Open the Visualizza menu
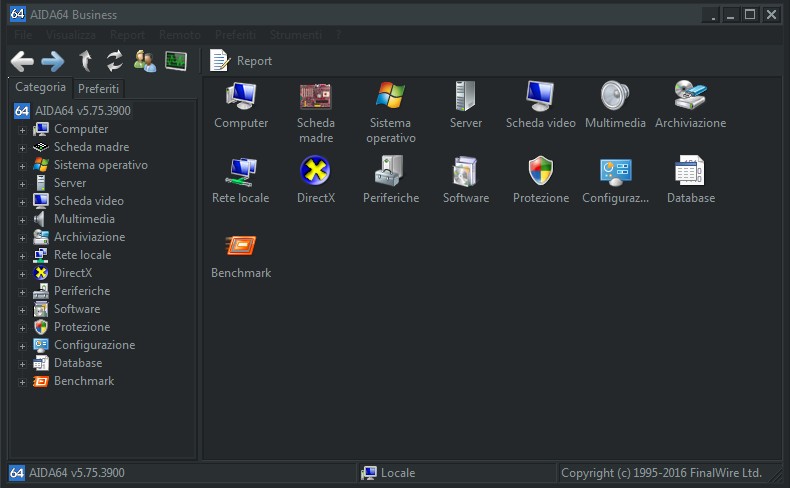 [71, 35]
